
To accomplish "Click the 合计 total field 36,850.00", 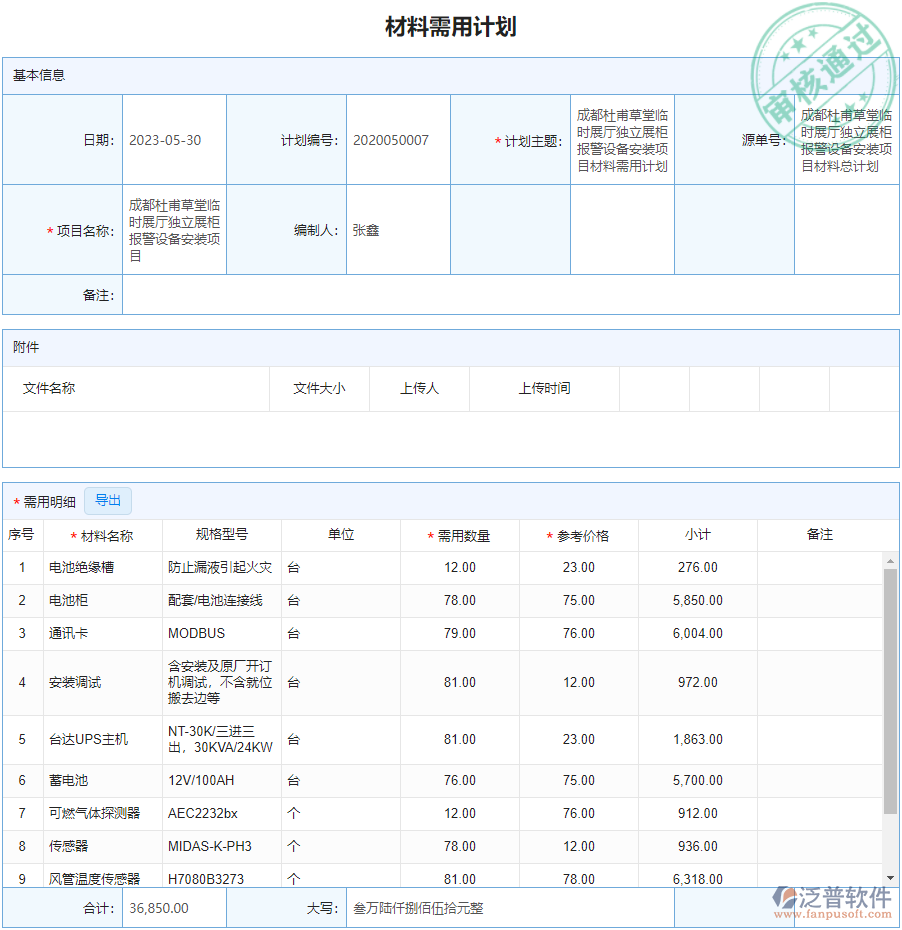I will click(174, 907).
